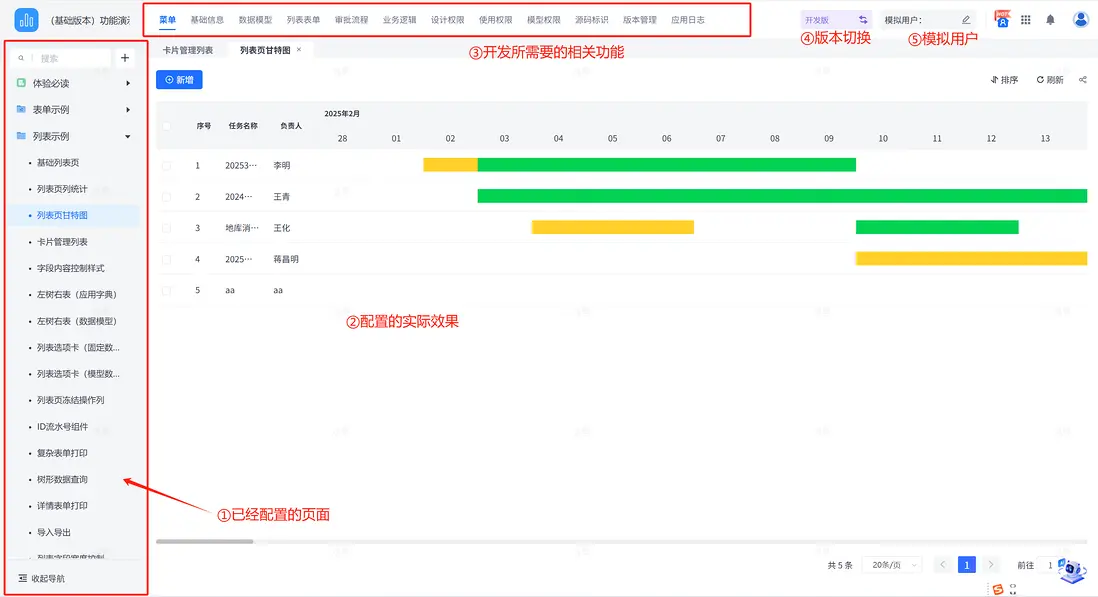
Task: Open the 20条/页 page size dropdown
Action: (894, 565)
